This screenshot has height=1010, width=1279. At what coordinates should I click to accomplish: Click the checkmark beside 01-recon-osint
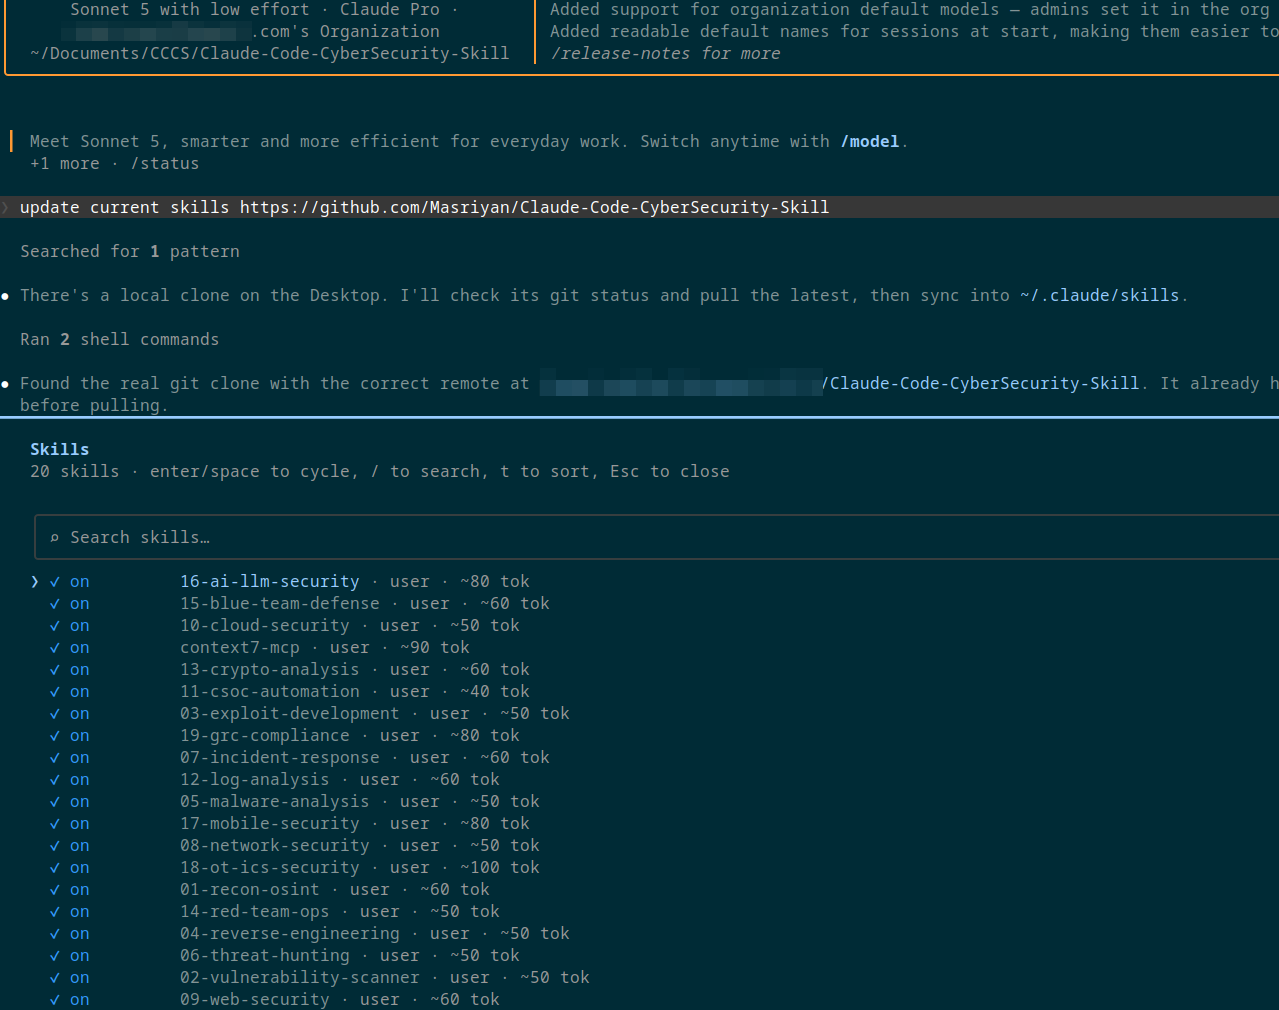coord(55,890)
